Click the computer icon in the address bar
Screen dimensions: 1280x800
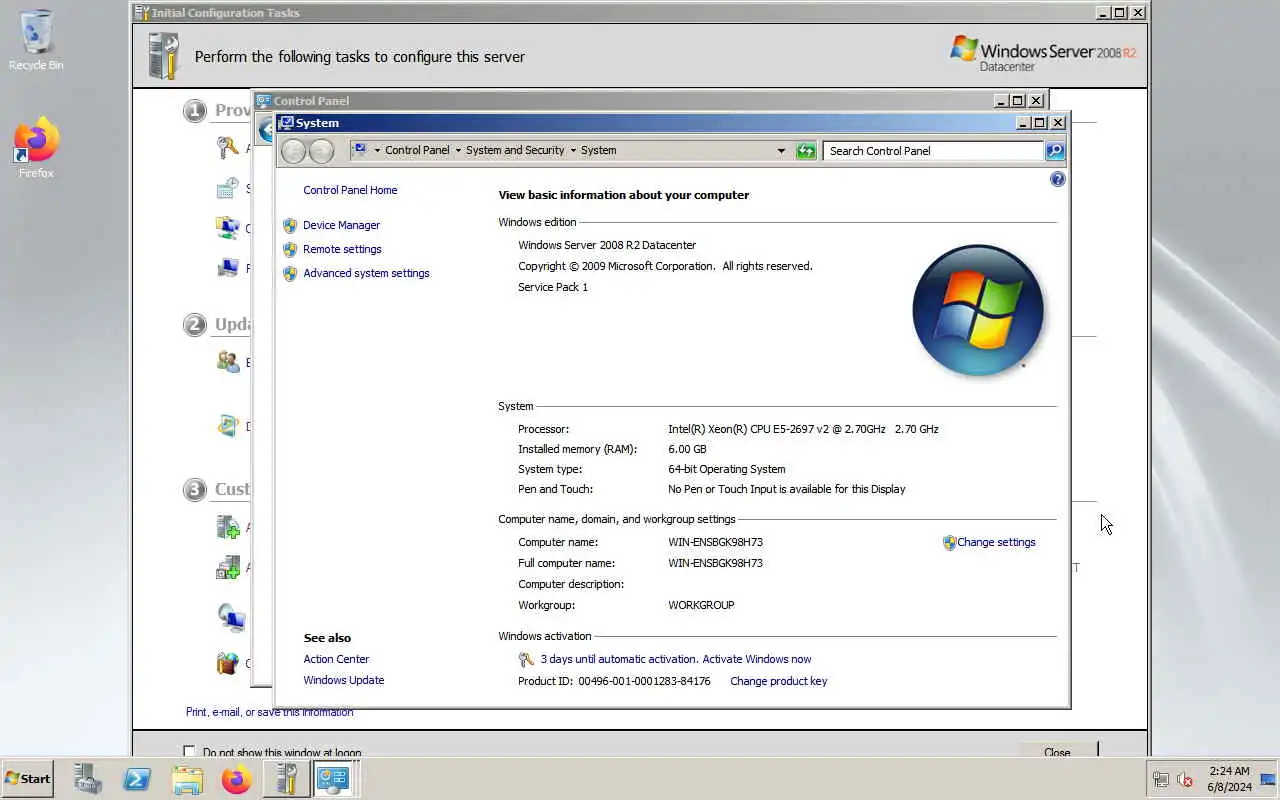[359, 150]
